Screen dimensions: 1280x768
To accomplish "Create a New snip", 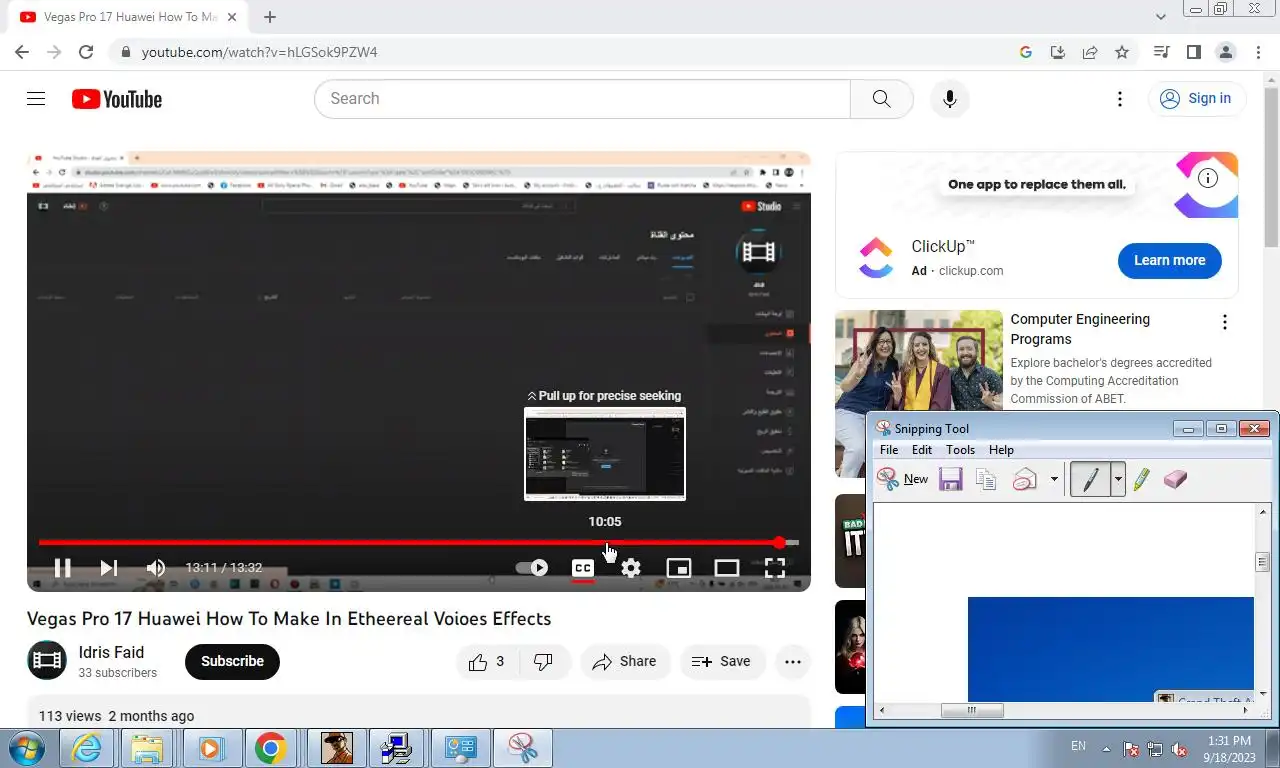I will point(903,479).
